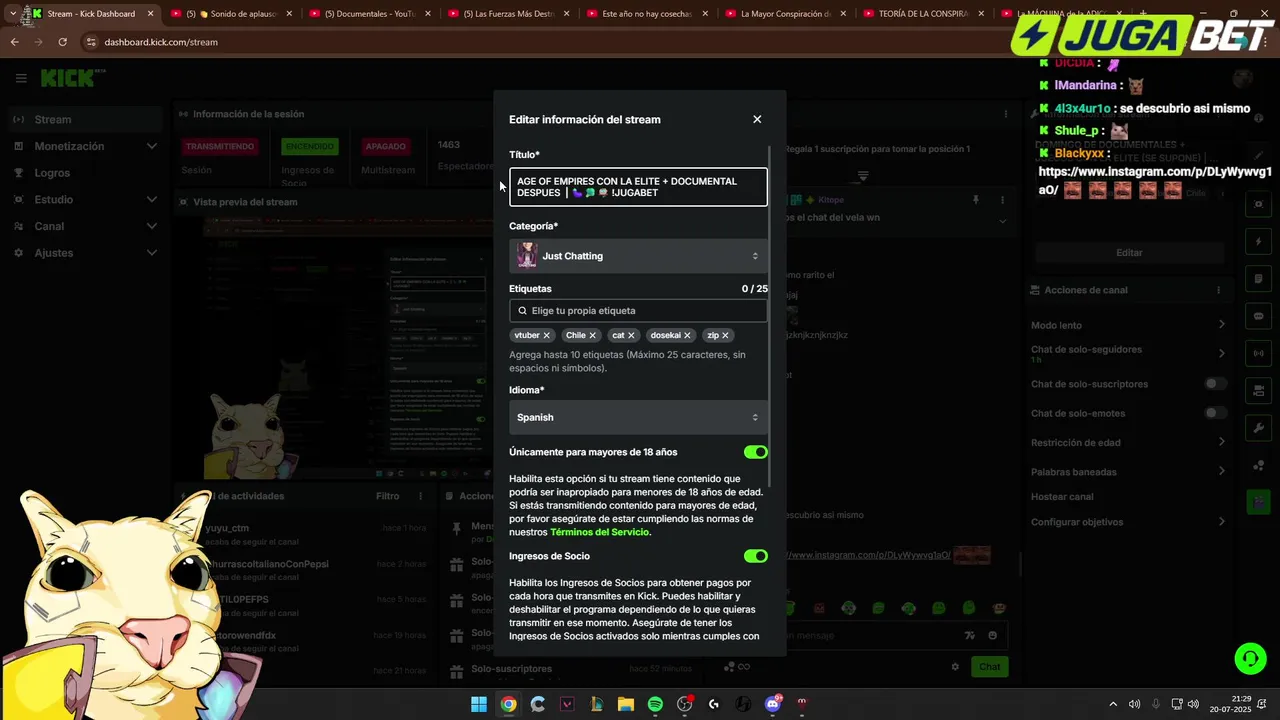The height and width of the screenshot is (720, 1280).
Task: Click the browser back arrow
Action: coord(14,42)
